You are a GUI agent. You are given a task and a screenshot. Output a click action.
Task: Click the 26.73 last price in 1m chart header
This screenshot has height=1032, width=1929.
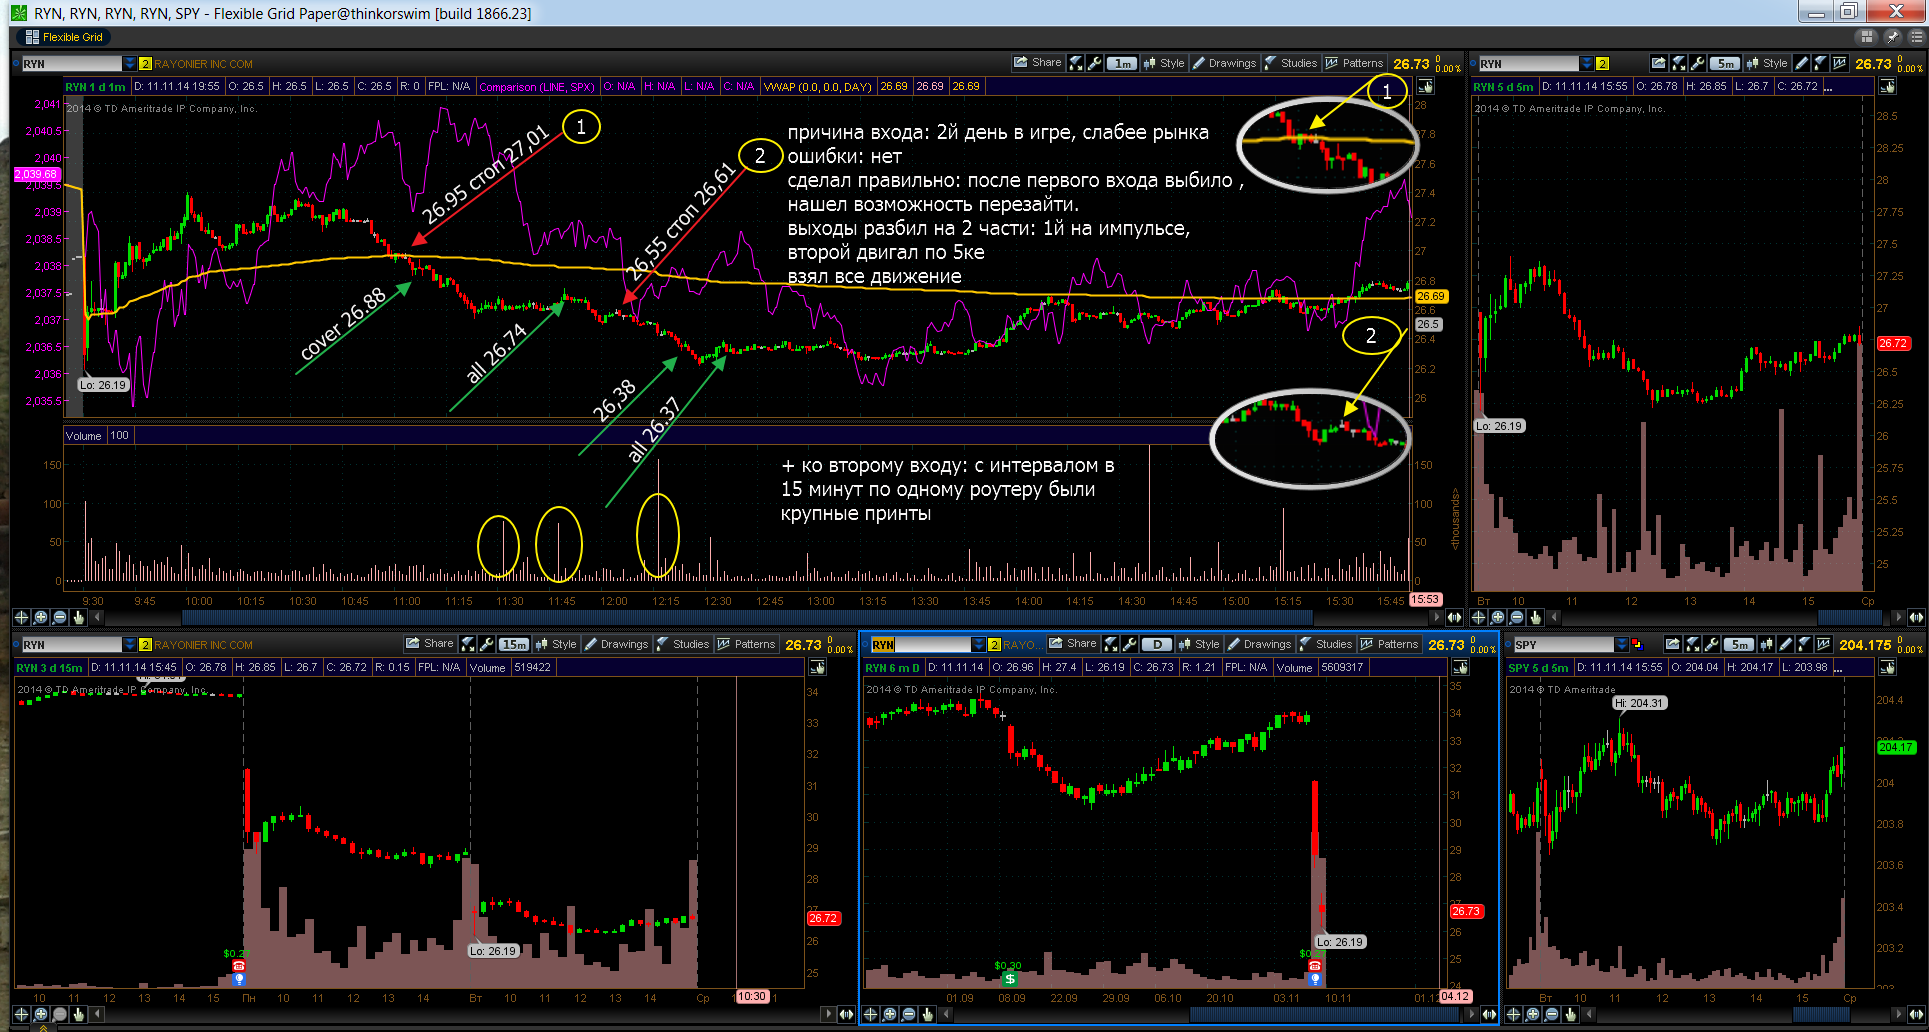pos(1412,63)
